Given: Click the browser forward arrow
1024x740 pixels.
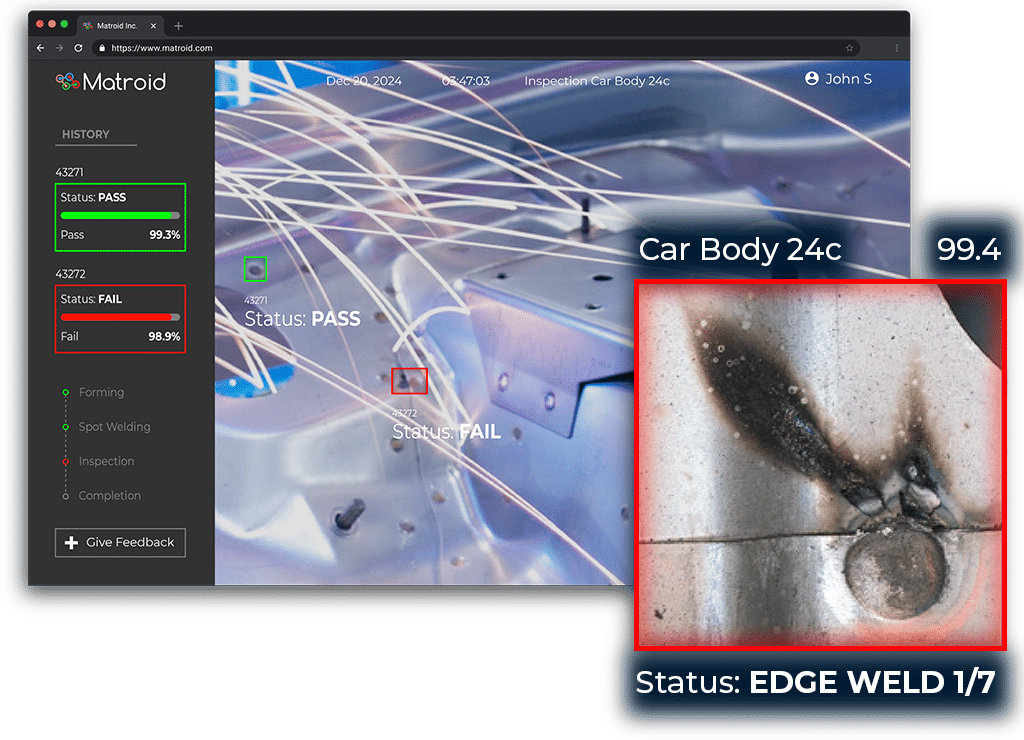Looking at the screenshot, I should pyautogui.click(x=59, y=48).
